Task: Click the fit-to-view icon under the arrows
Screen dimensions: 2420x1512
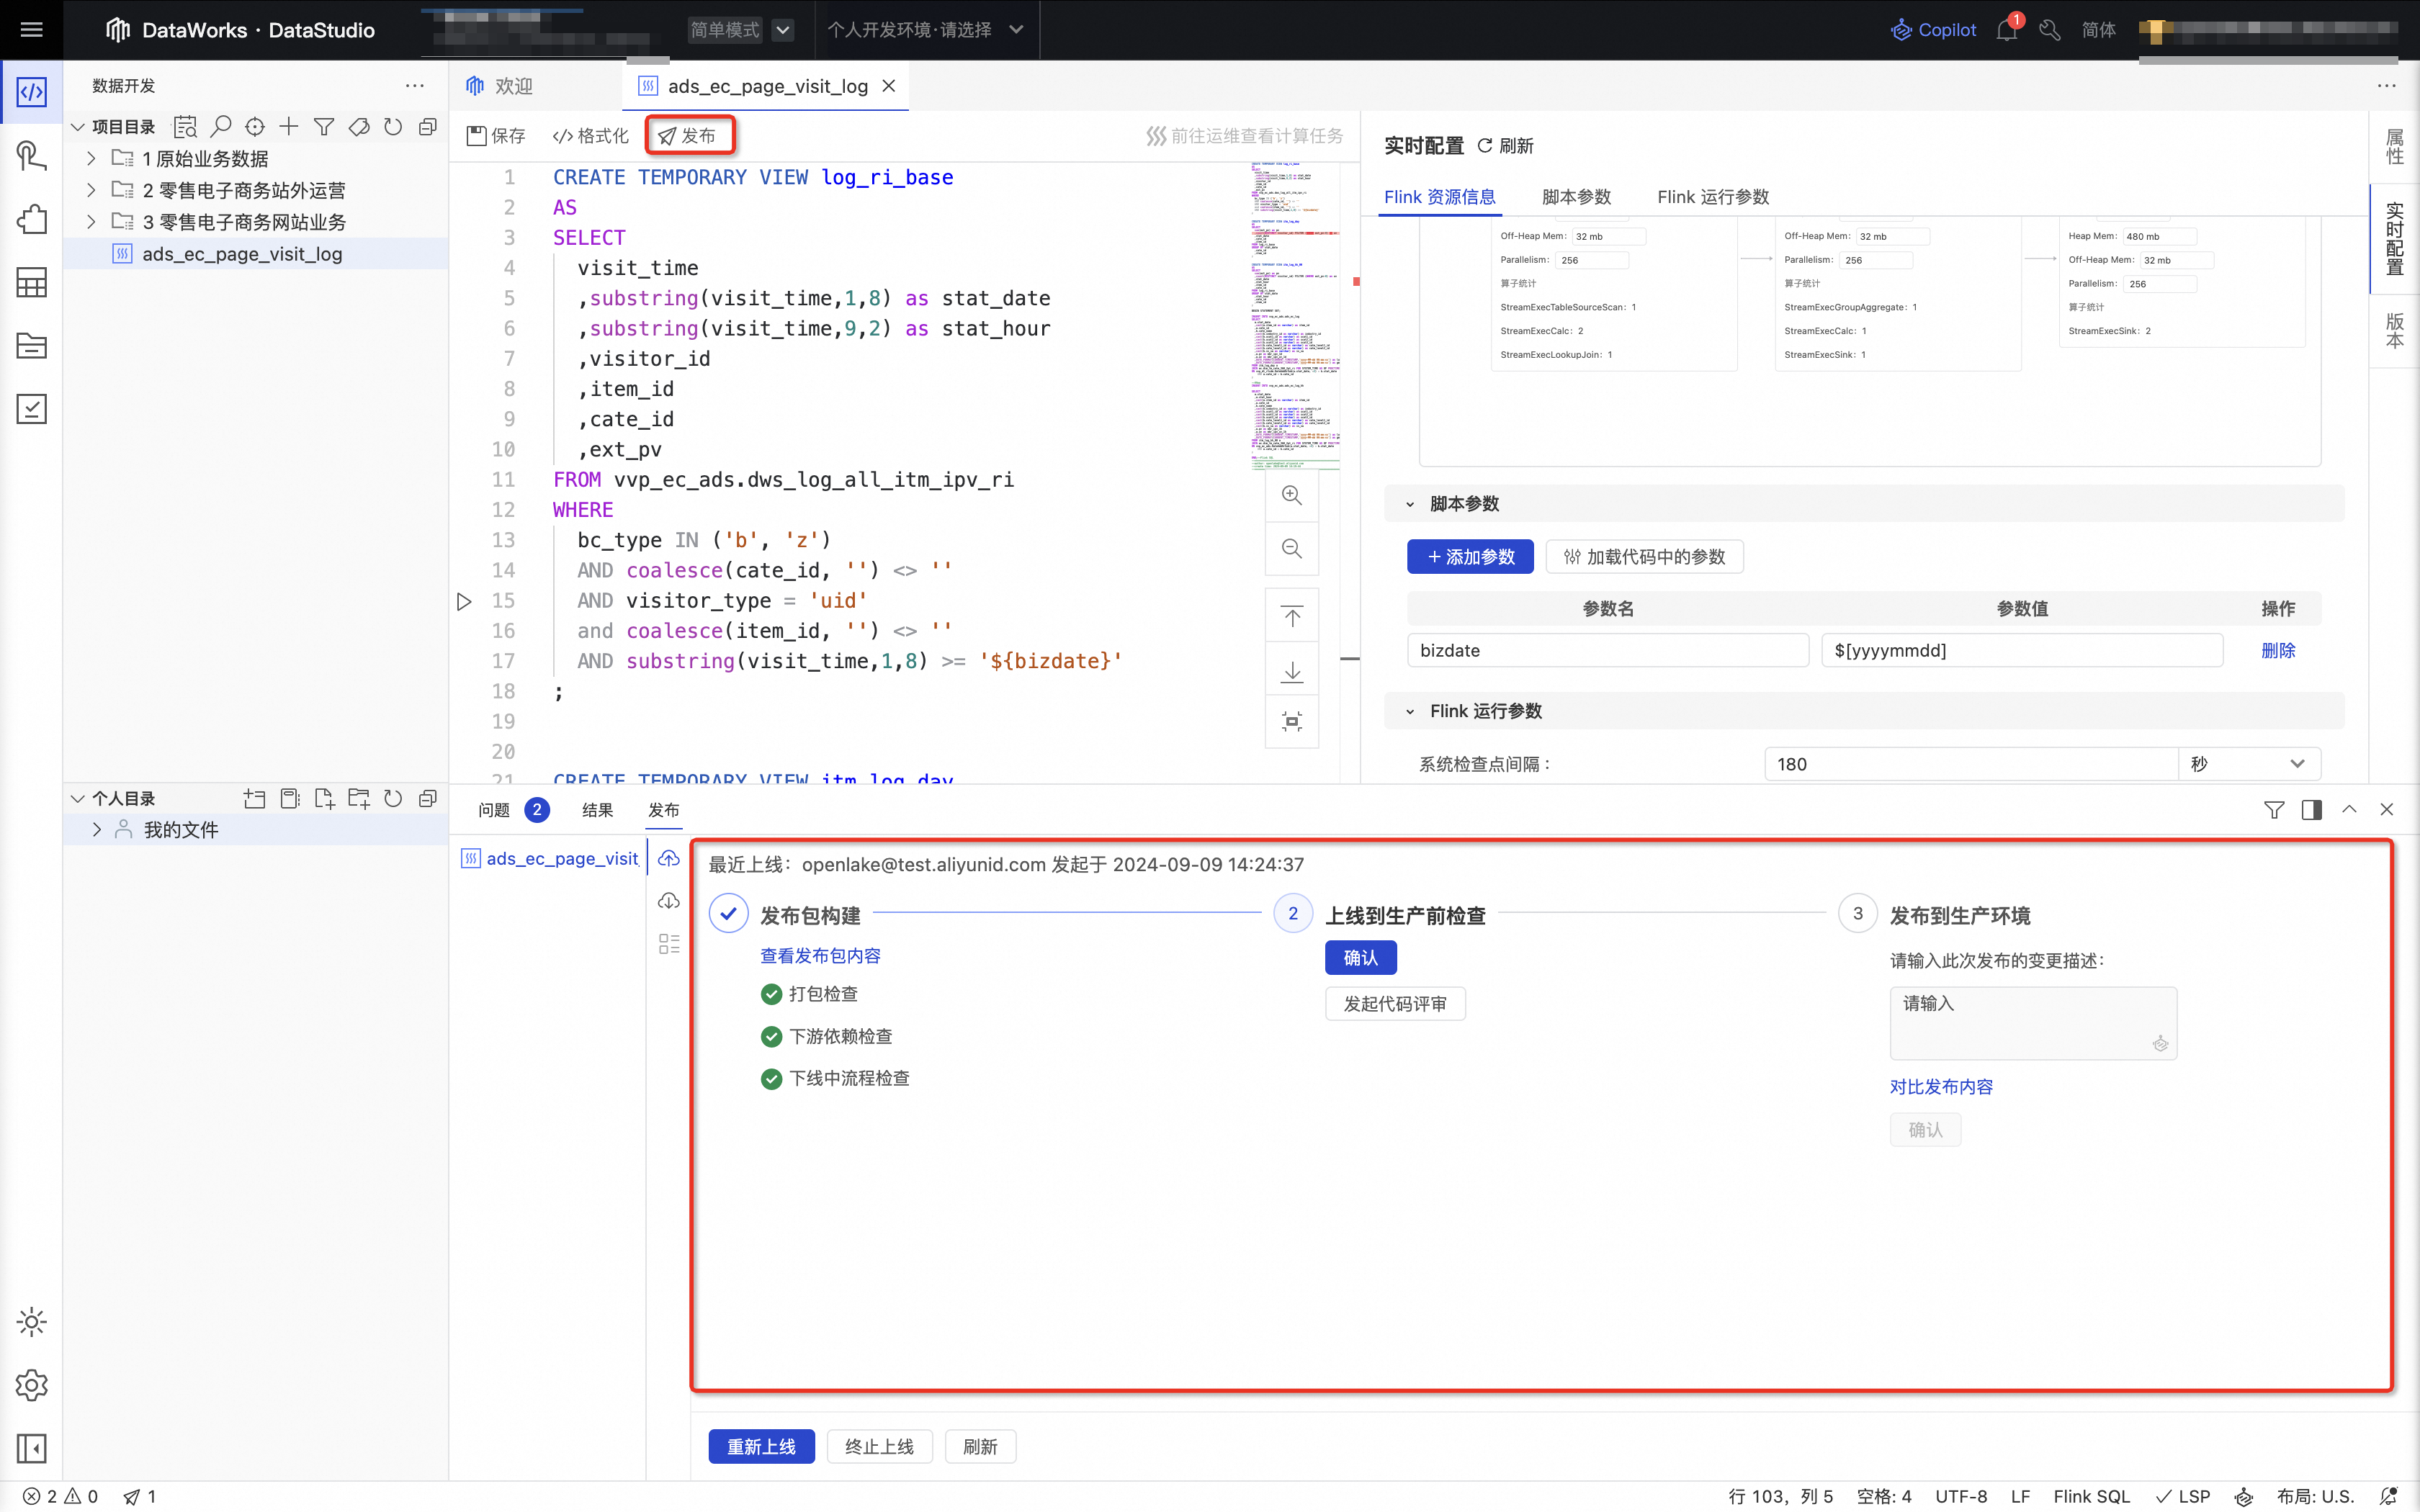Action: 1292,722
